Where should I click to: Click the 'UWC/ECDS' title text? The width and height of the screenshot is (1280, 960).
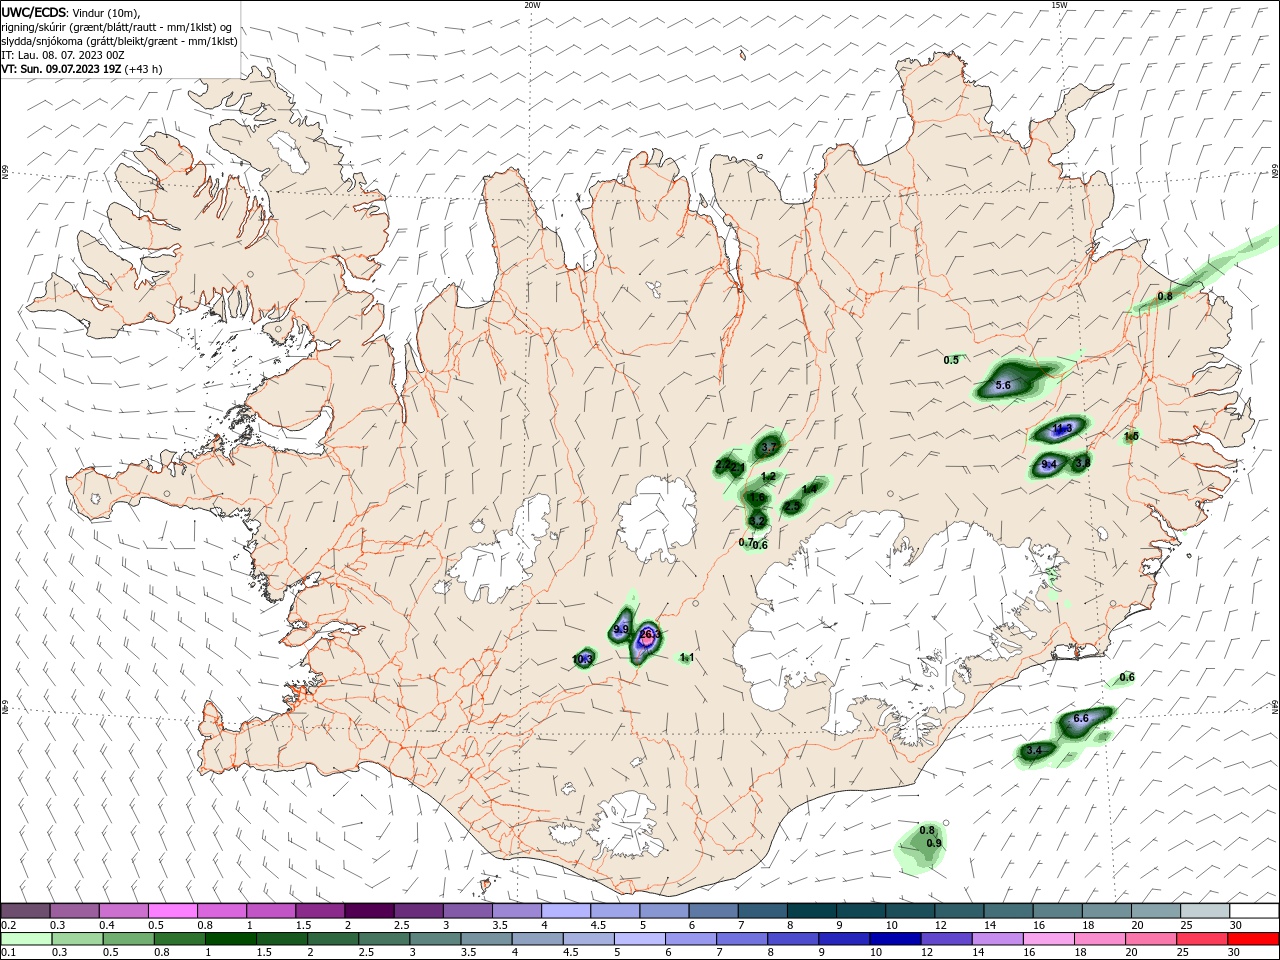point(33,12)
